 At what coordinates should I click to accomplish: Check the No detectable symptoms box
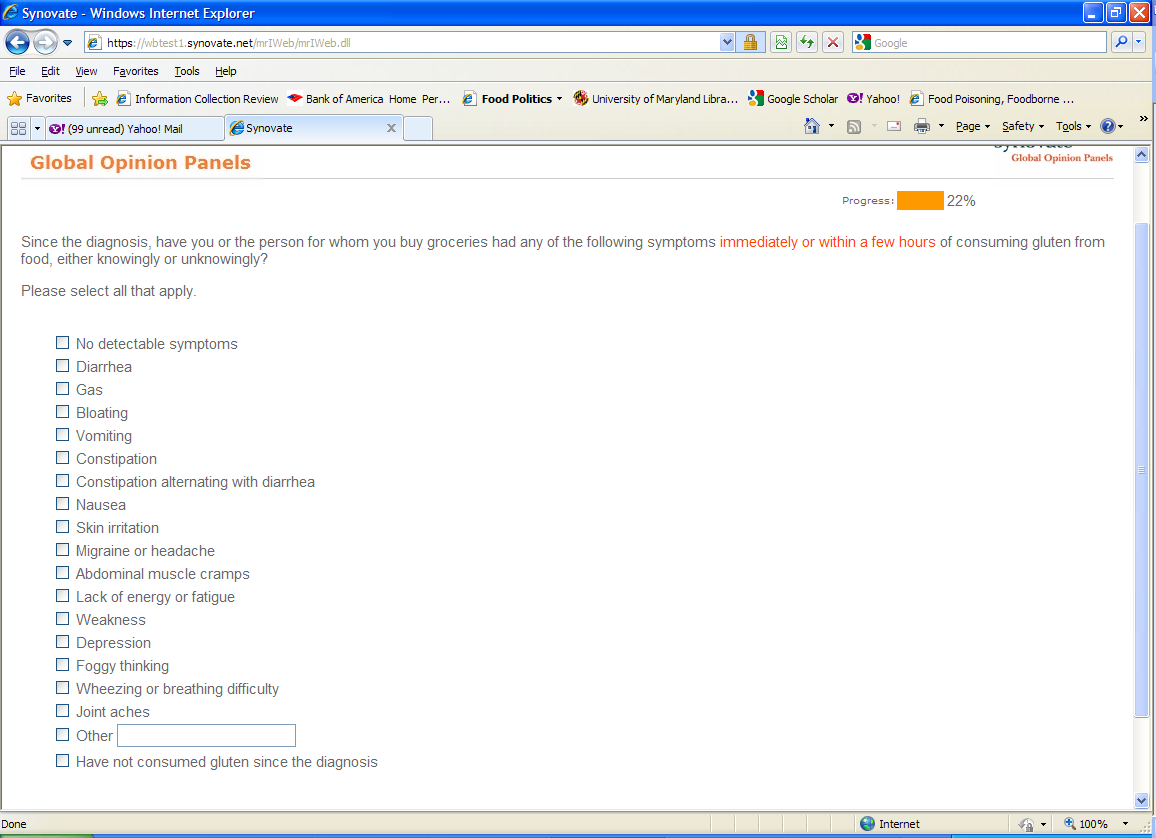coord(63,343)
